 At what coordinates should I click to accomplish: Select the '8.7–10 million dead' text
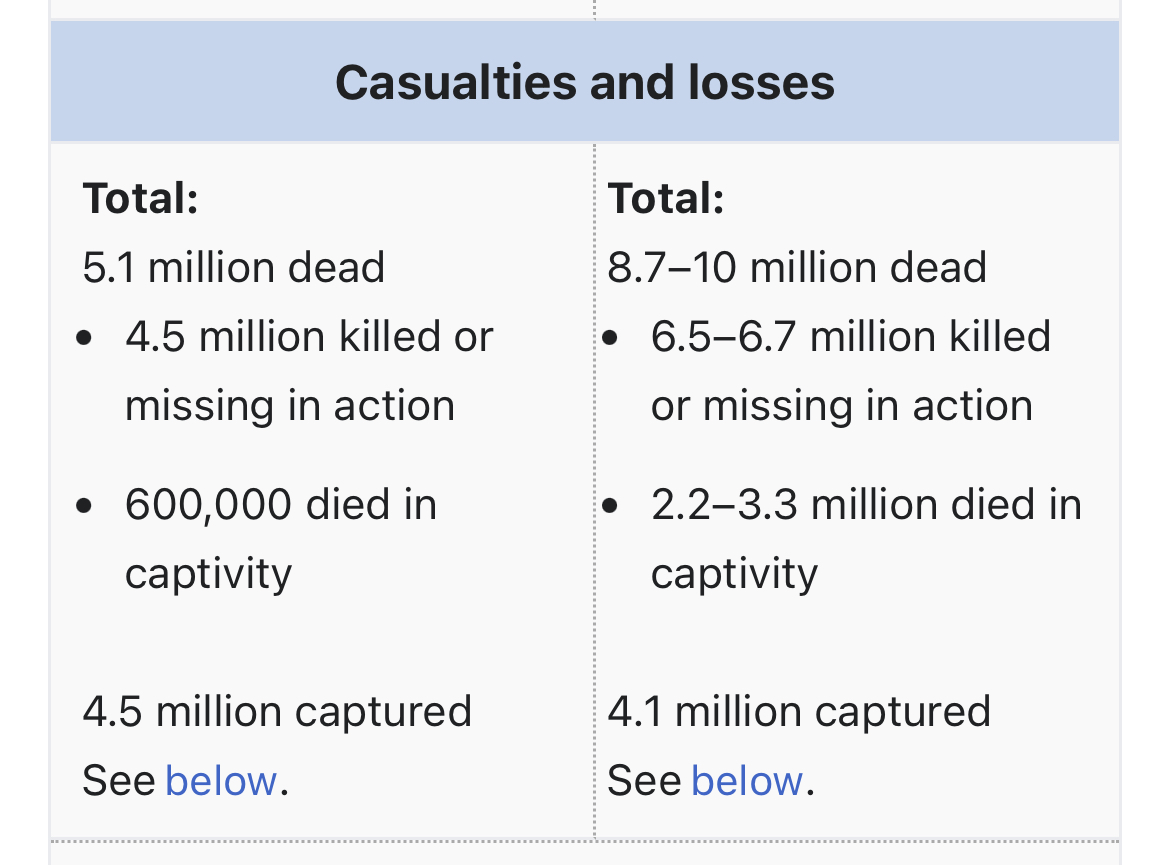pos(797,267)
